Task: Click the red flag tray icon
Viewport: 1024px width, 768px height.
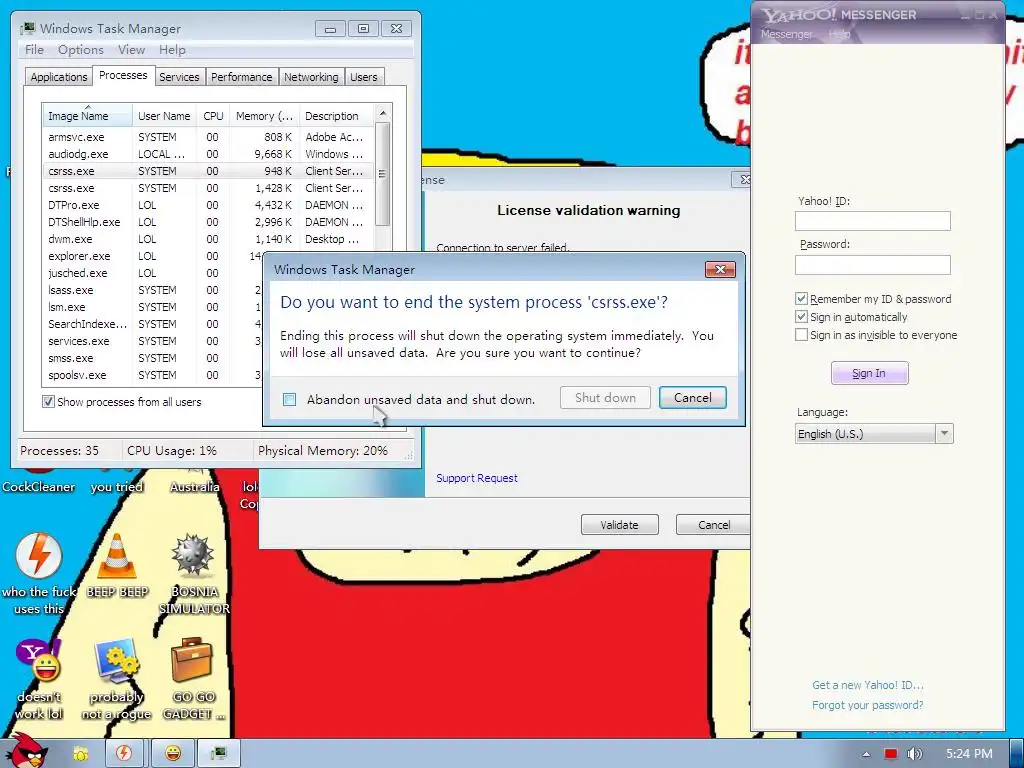Action: pos(891,754)
